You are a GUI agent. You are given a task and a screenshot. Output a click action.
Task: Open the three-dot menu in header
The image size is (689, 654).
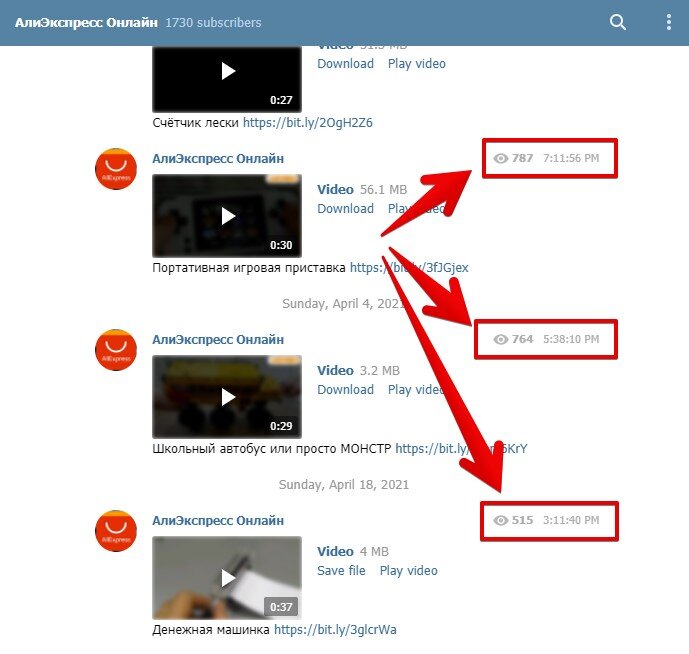pos(668,22)
